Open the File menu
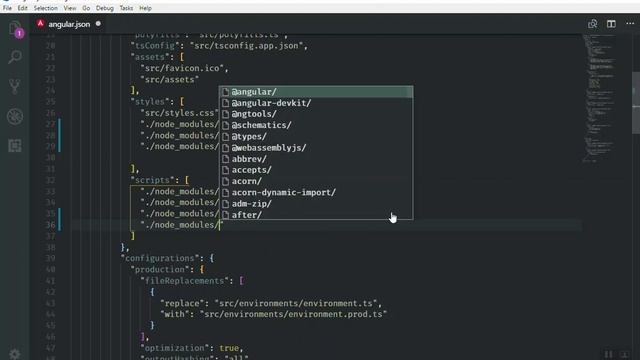 point(7,8)
